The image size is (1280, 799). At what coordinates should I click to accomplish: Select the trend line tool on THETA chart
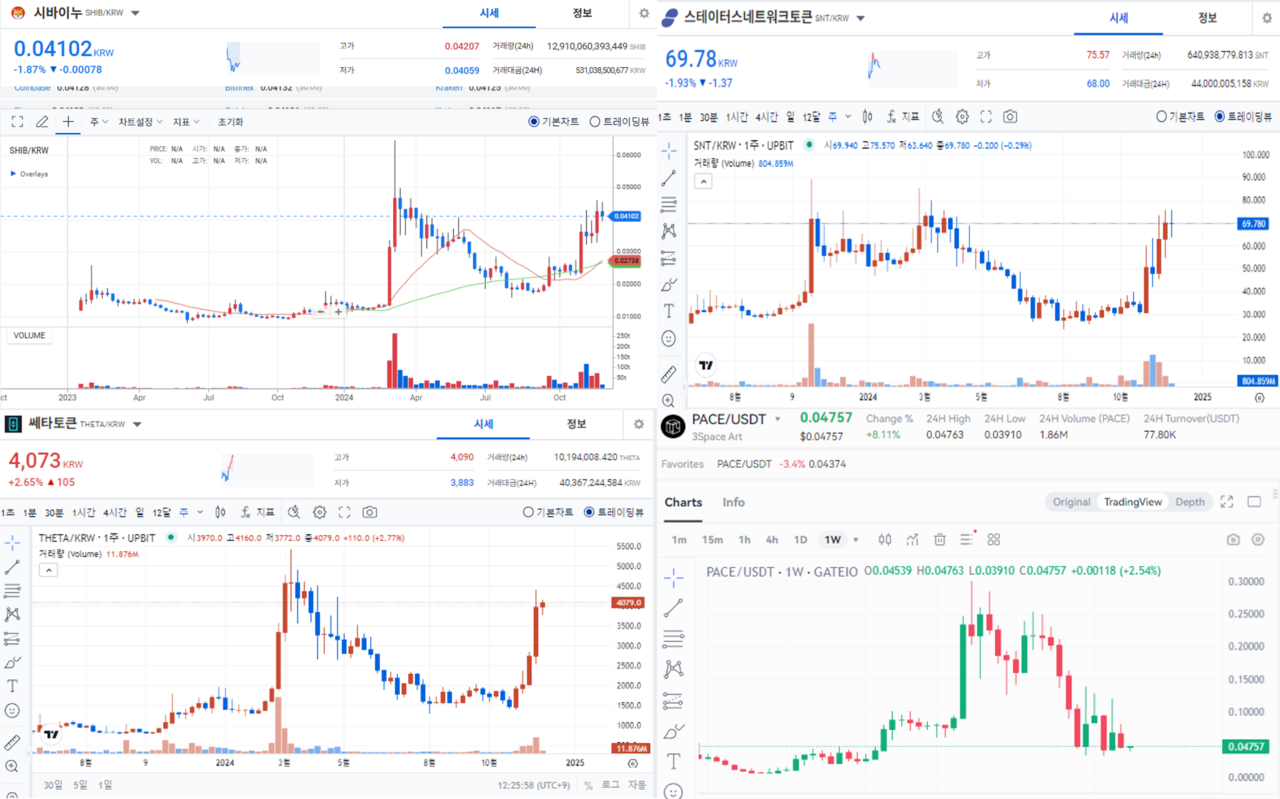(12, 568)
